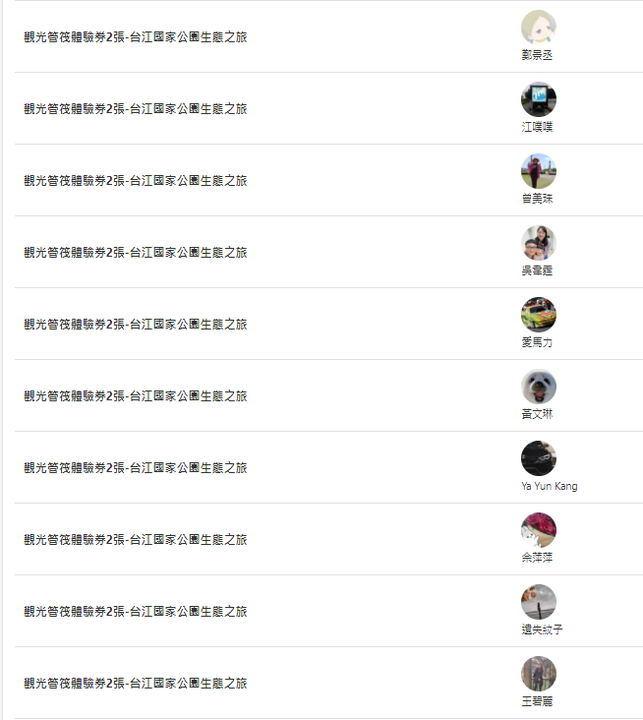The height and width of the screenshot is (720, 643).
Task: Select the prize text in Ya Yun Kang's row
Action: tap(135, 467)
